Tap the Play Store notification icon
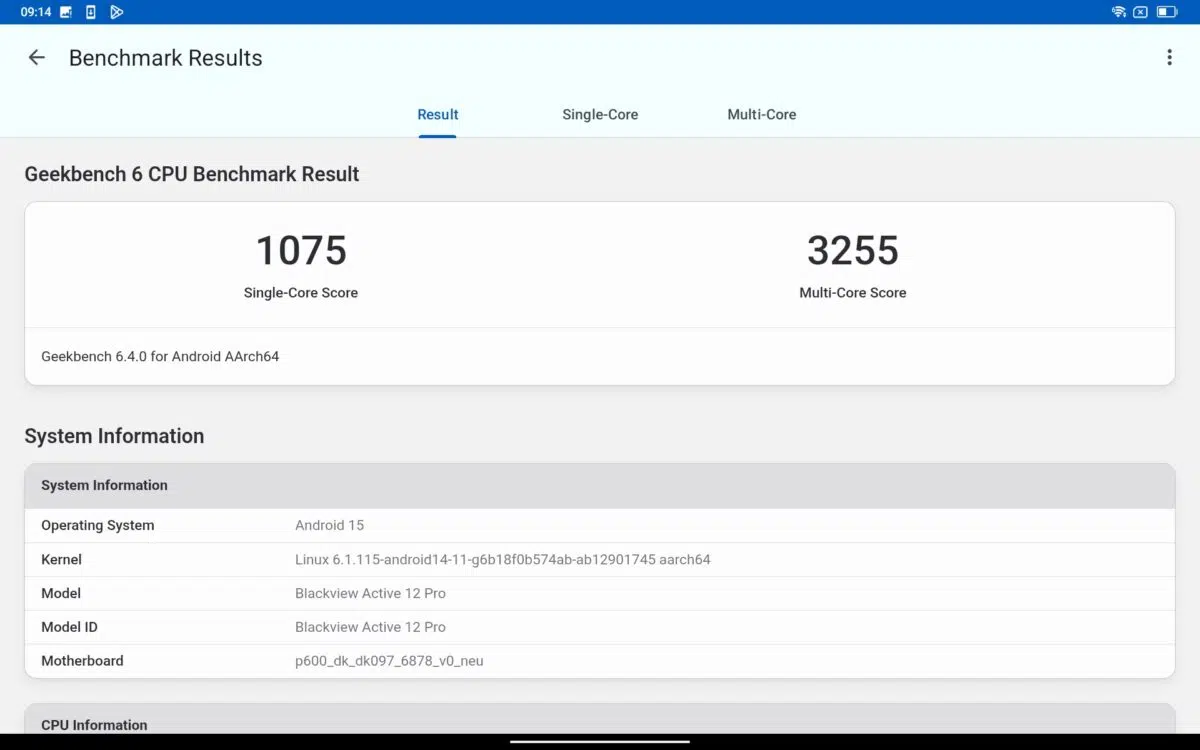This screenshot has height=750, width=1200. [x=116, y=12]
